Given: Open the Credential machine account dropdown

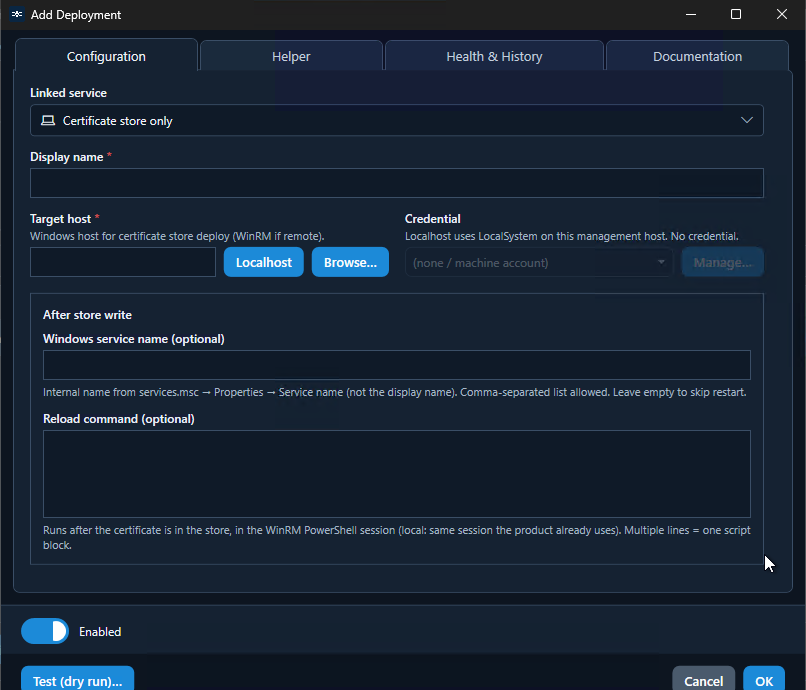Looking at the screenshot, I should (x=539, y=263).
